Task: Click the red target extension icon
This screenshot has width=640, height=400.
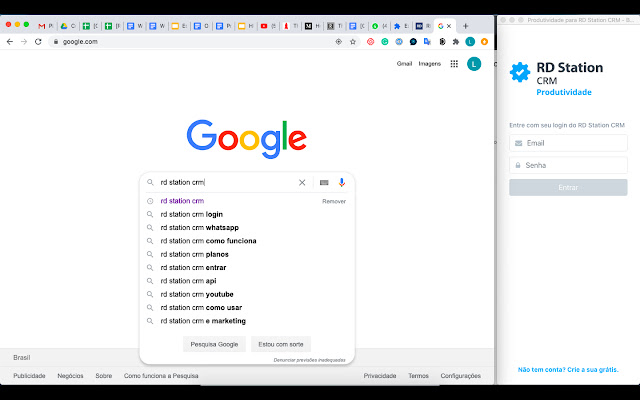Action: coord(370,42)
